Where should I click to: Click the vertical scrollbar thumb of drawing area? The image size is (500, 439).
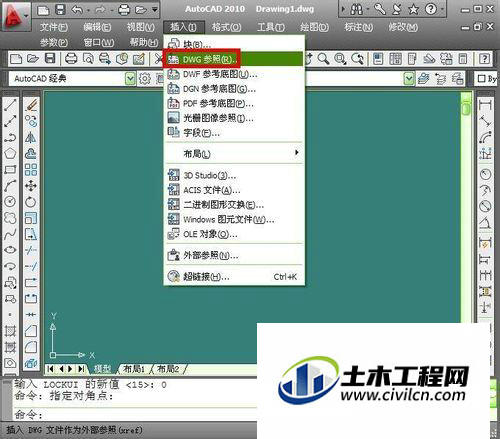point(466,108)
